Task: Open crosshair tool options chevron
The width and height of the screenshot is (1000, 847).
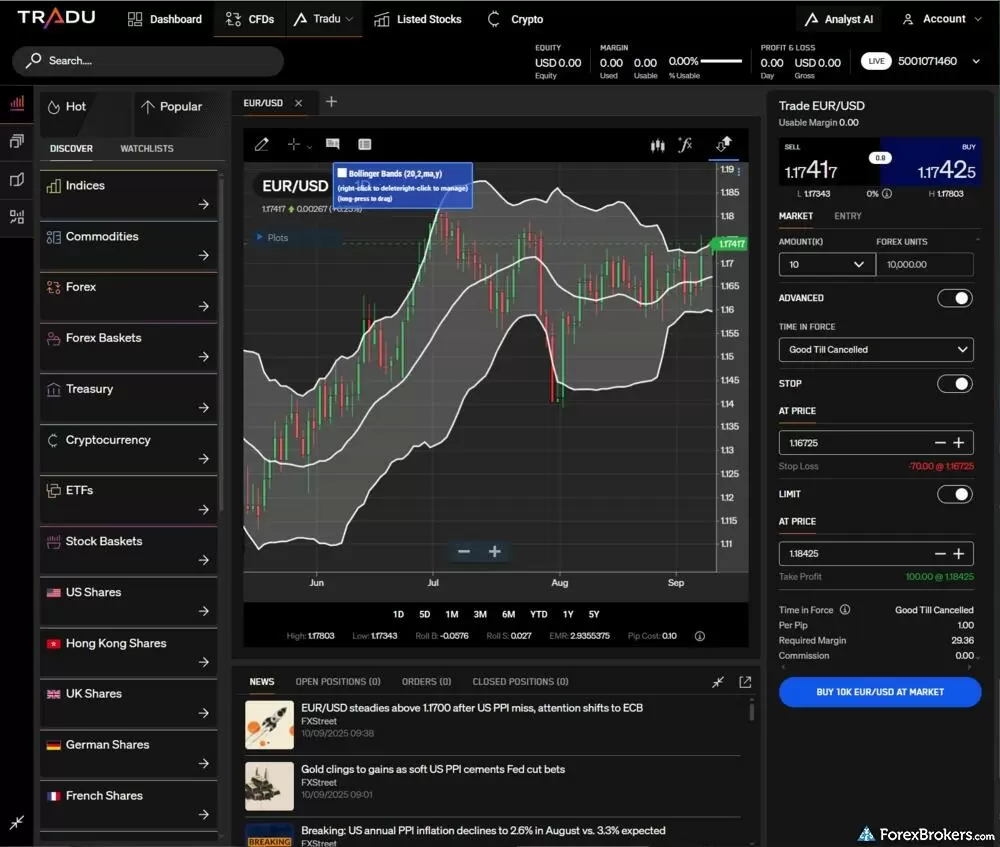Action: 309,147
